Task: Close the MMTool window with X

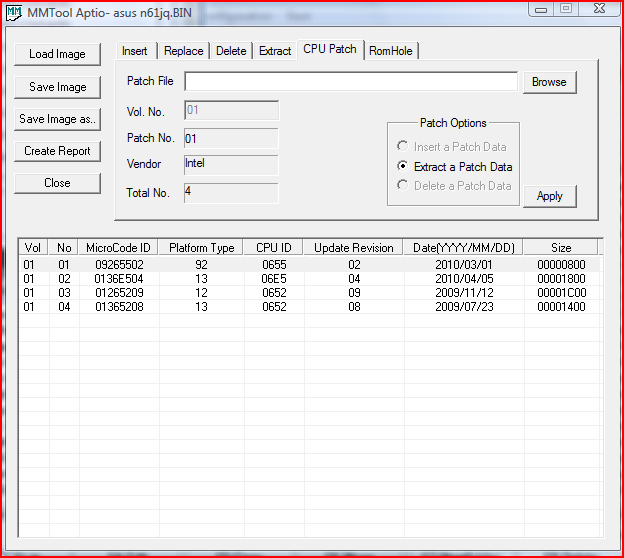Action: pyautogui.click(x=599, y=9)
